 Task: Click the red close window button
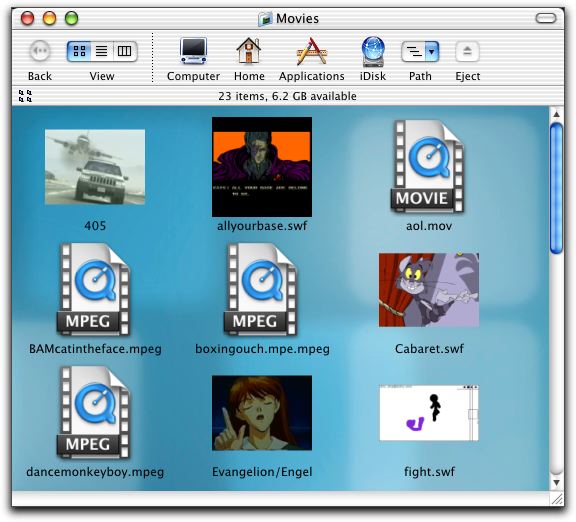pyautogui.click(x=28, y=18)
